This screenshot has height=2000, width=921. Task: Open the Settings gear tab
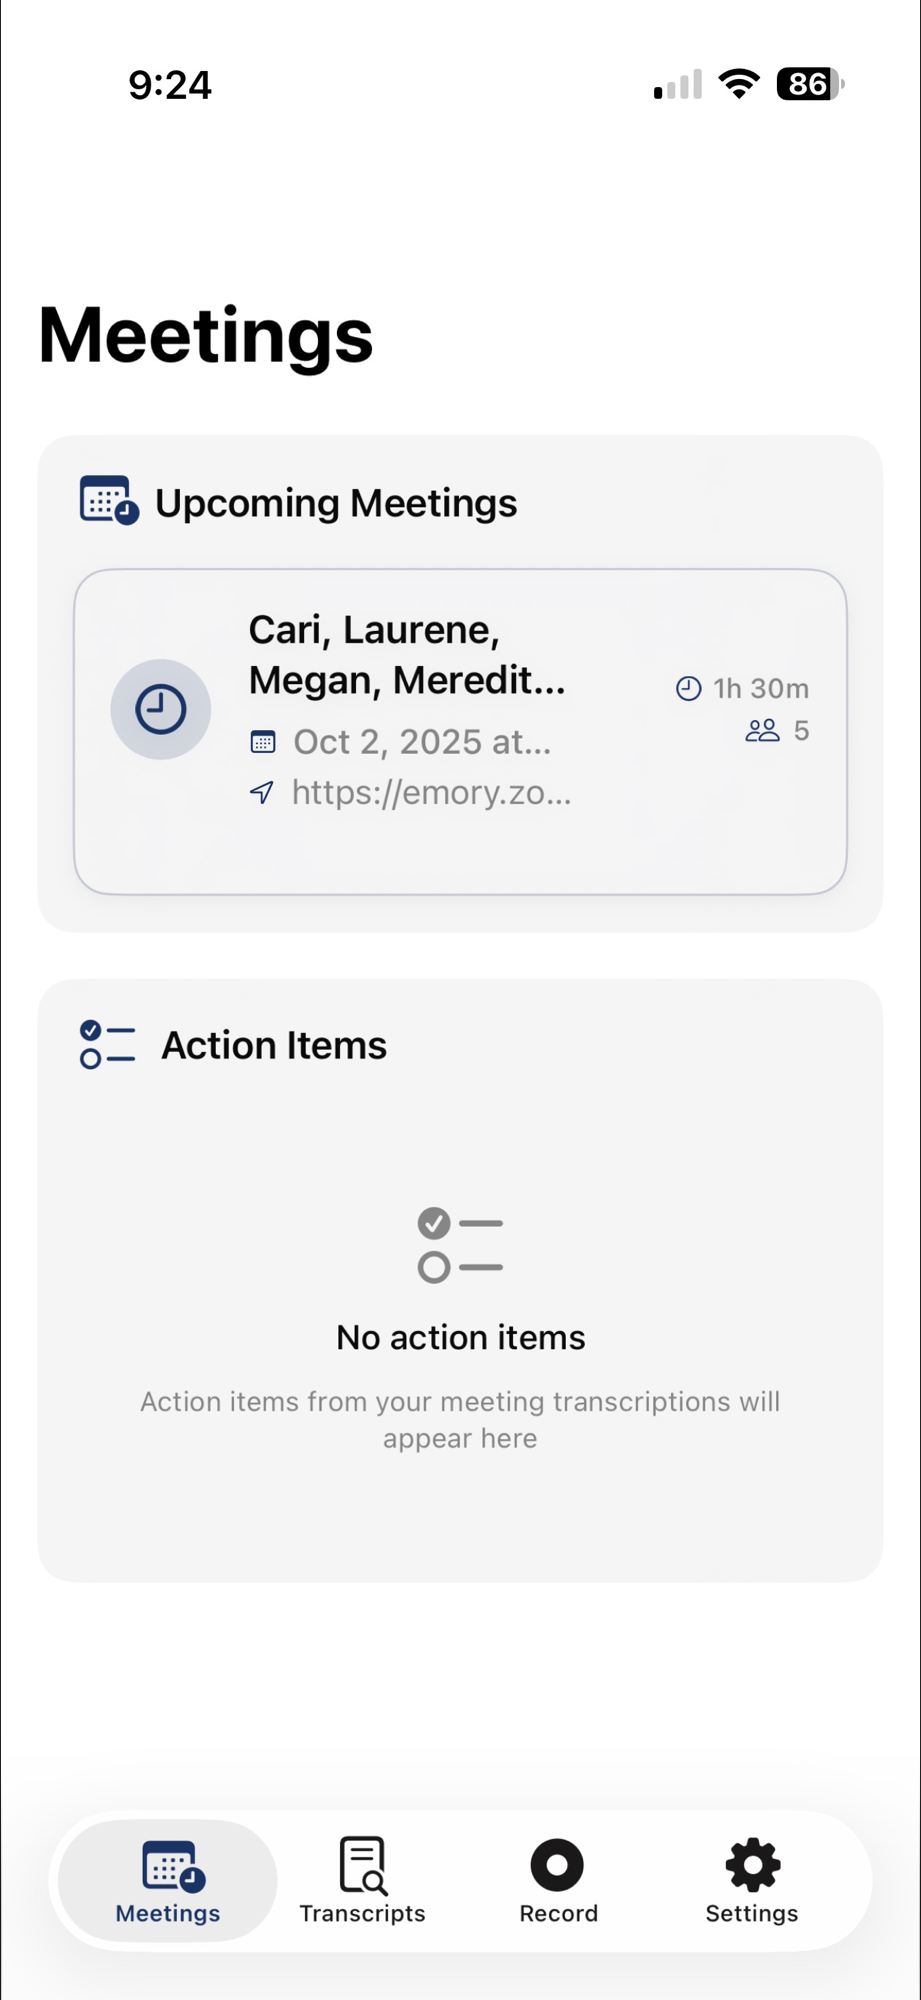tap(752, 1880)
